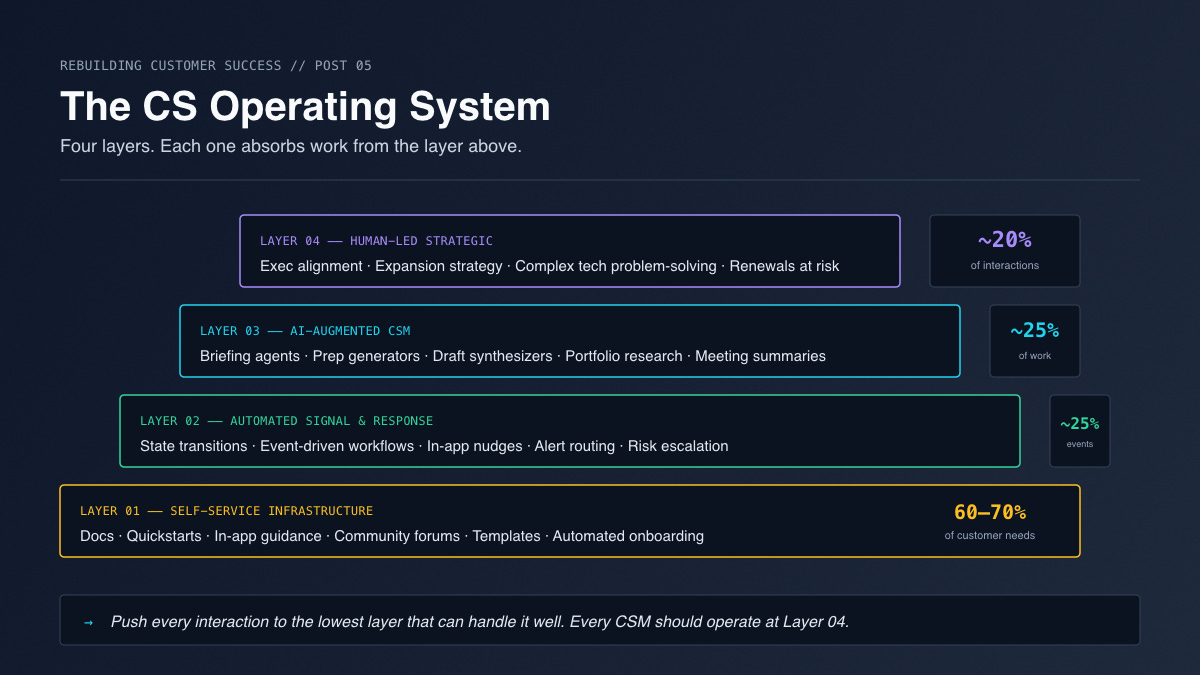Click the text 'Briefing agents' in Layer 03
The height and width of the screenshot is (675, 1200).
[x=250, y=356]
